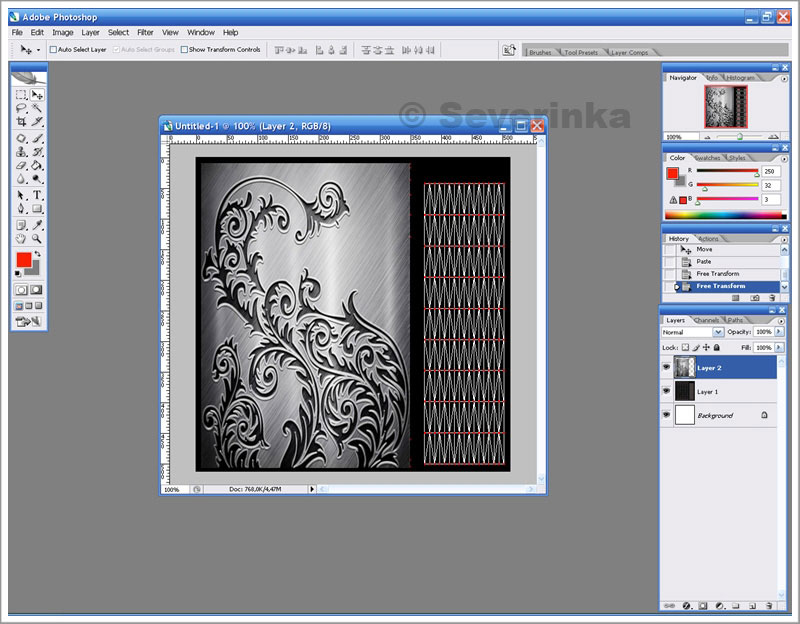Viewport: 800px width, 624px height.
Task: Choose the Type tool
Action: point(37,195)
